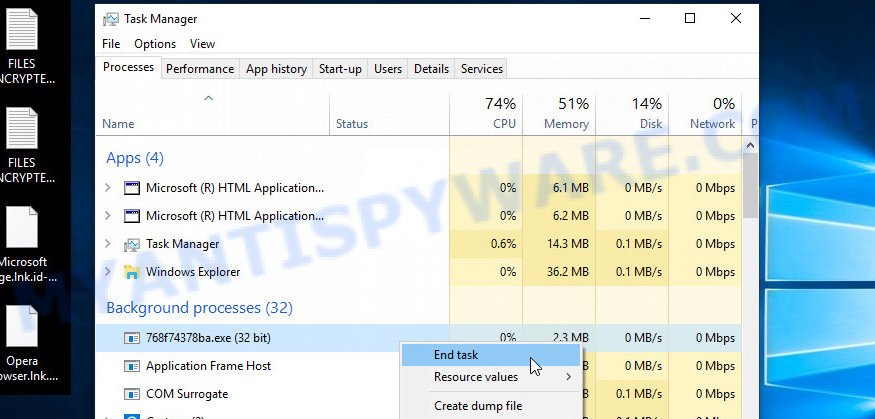
Task: Select top FILES ENCRYPTED desktop text file
Action: [22, 47]
